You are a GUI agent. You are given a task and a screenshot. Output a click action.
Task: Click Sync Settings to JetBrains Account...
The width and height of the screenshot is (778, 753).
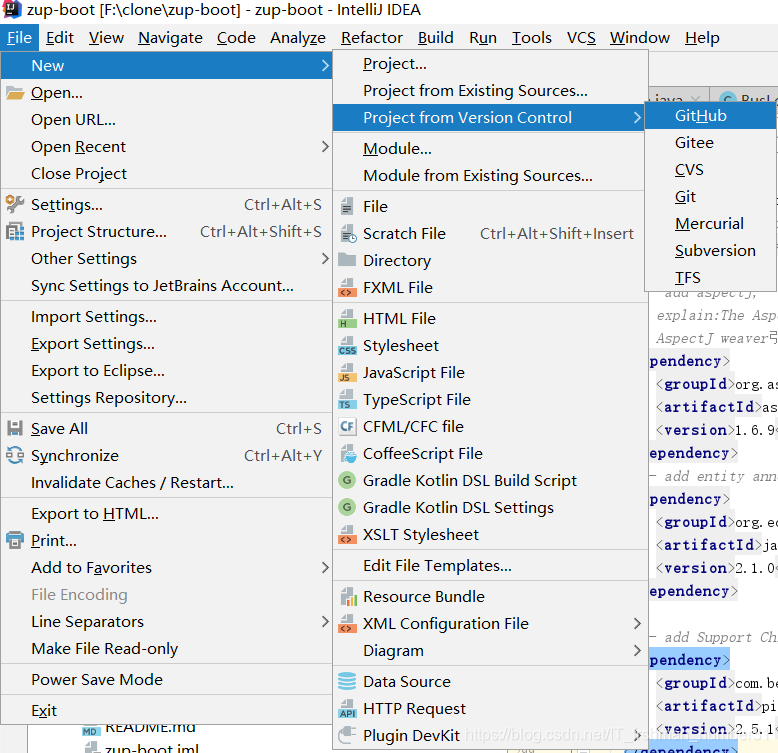tap(166, 286)
